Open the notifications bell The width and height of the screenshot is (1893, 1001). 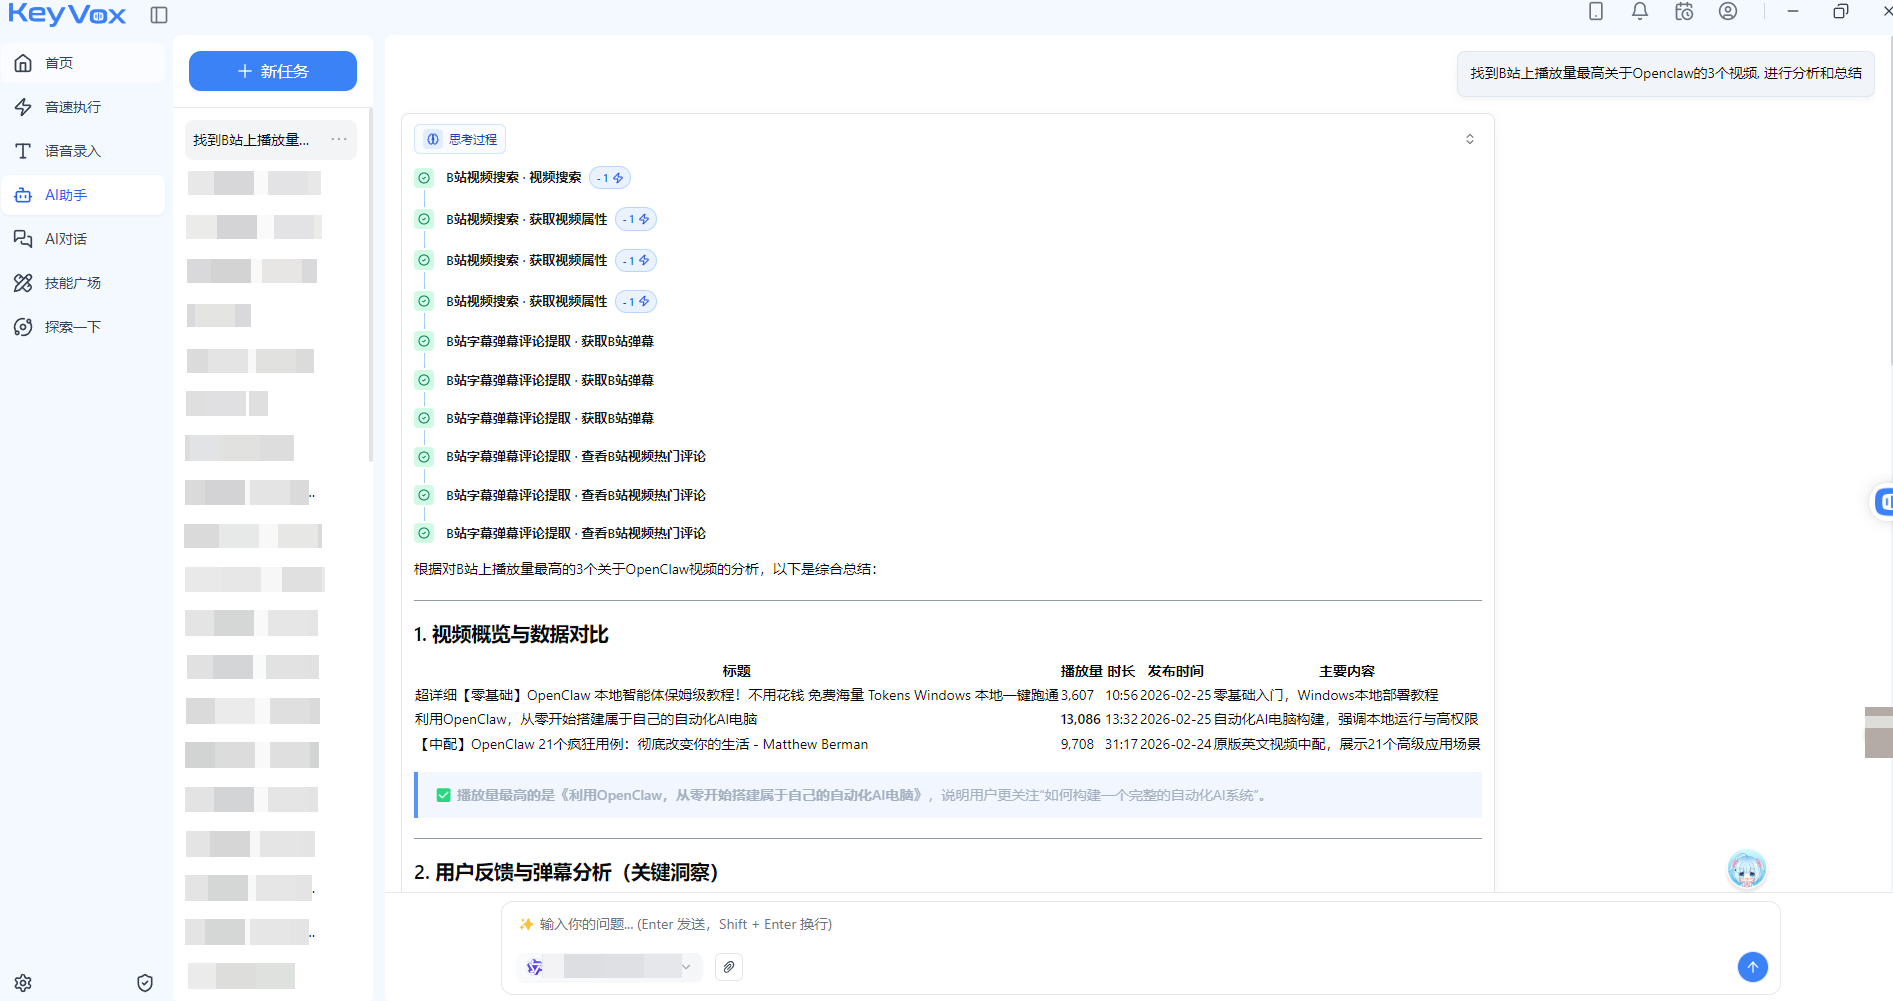1640,12
